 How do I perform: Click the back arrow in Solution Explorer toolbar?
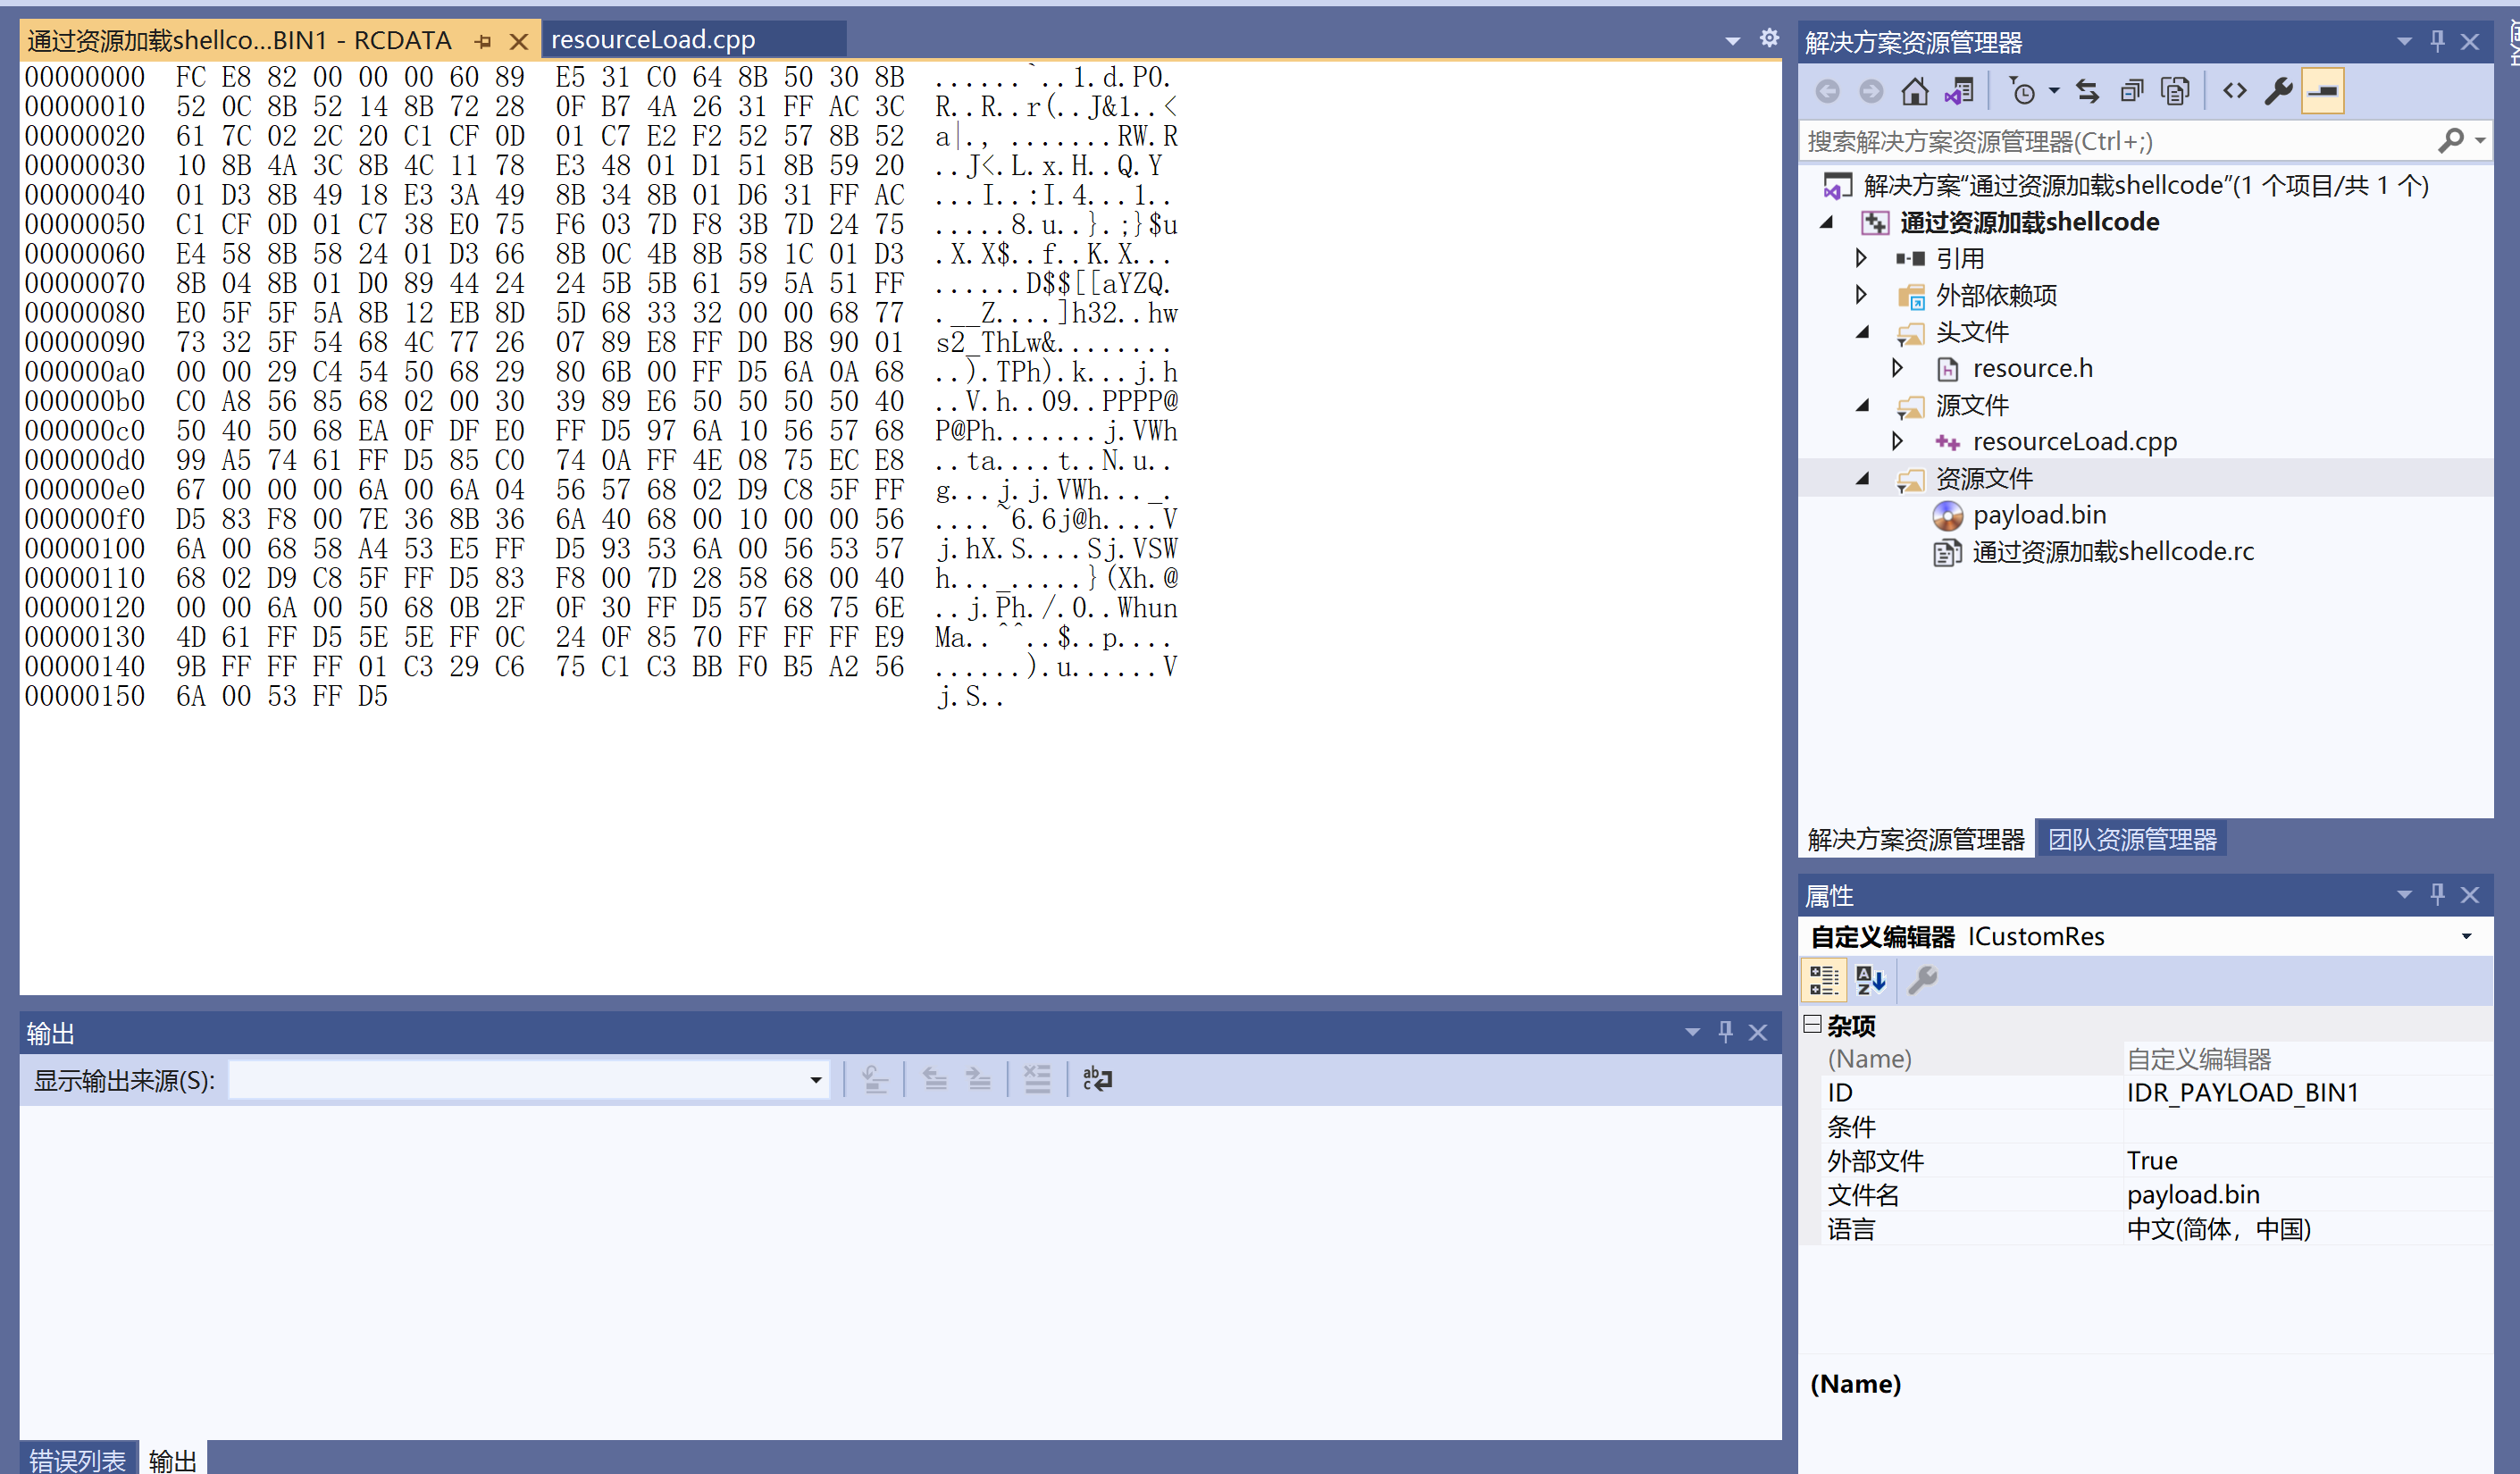[1827, 92]
